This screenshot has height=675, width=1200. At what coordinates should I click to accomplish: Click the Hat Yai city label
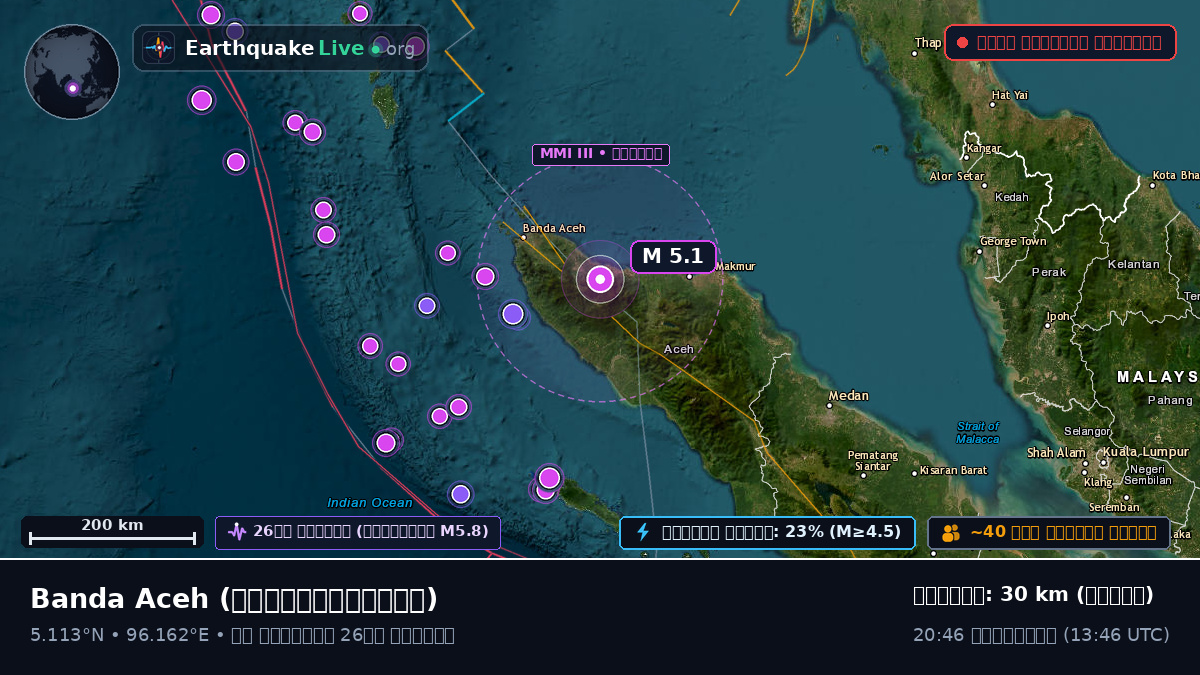1010,95
